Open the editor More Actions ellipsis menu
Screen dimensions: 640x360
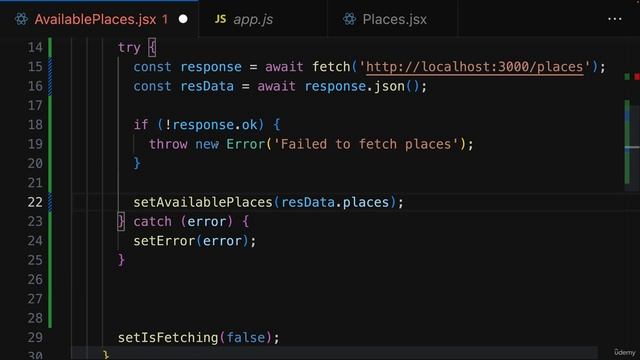615,19
